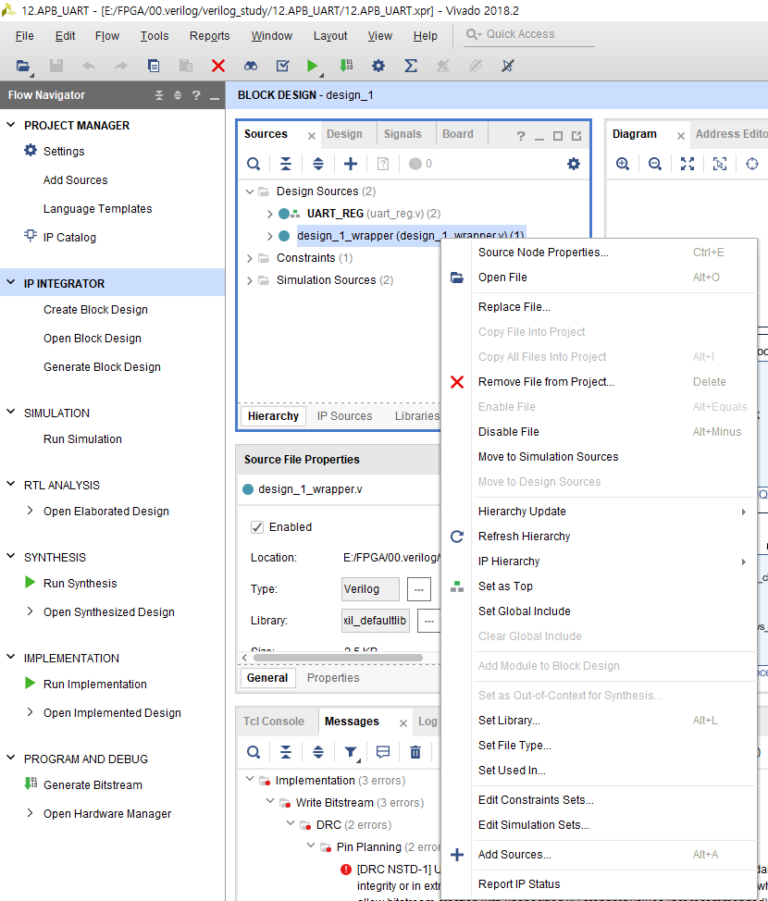Click the Generate Bitstream toolbar icon
768x901 pixels.
(x=346, y=66)
